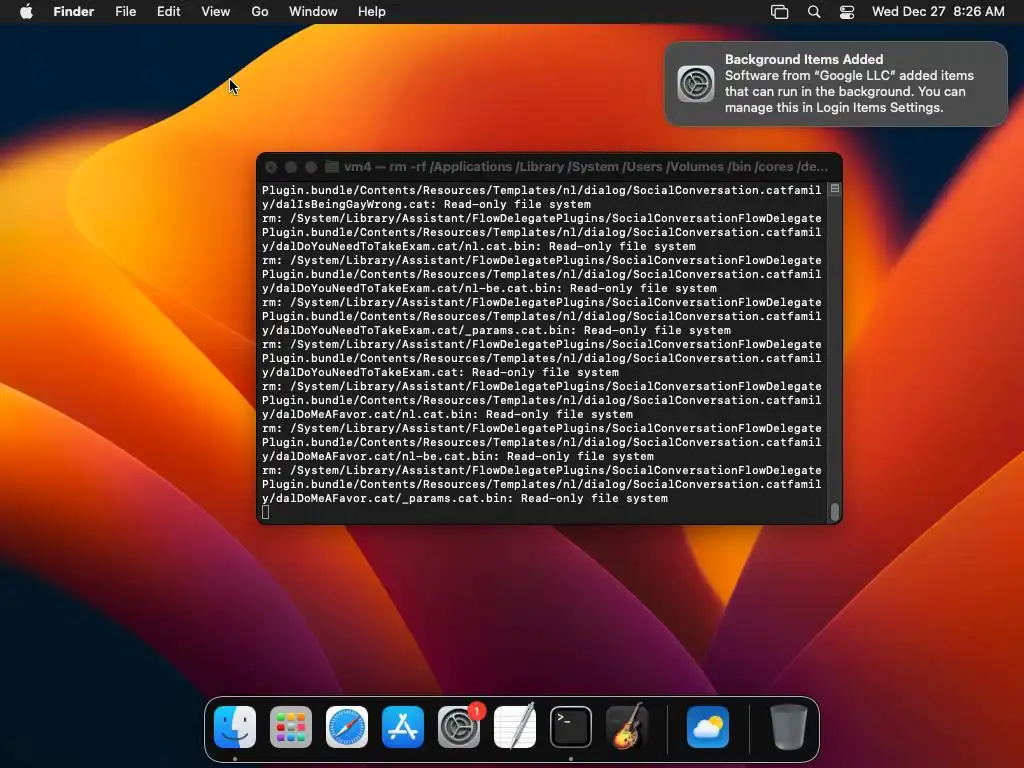1024x768 pixels.
Task: Open the Background Items Added notification
Action: click(x=836, y=84)
